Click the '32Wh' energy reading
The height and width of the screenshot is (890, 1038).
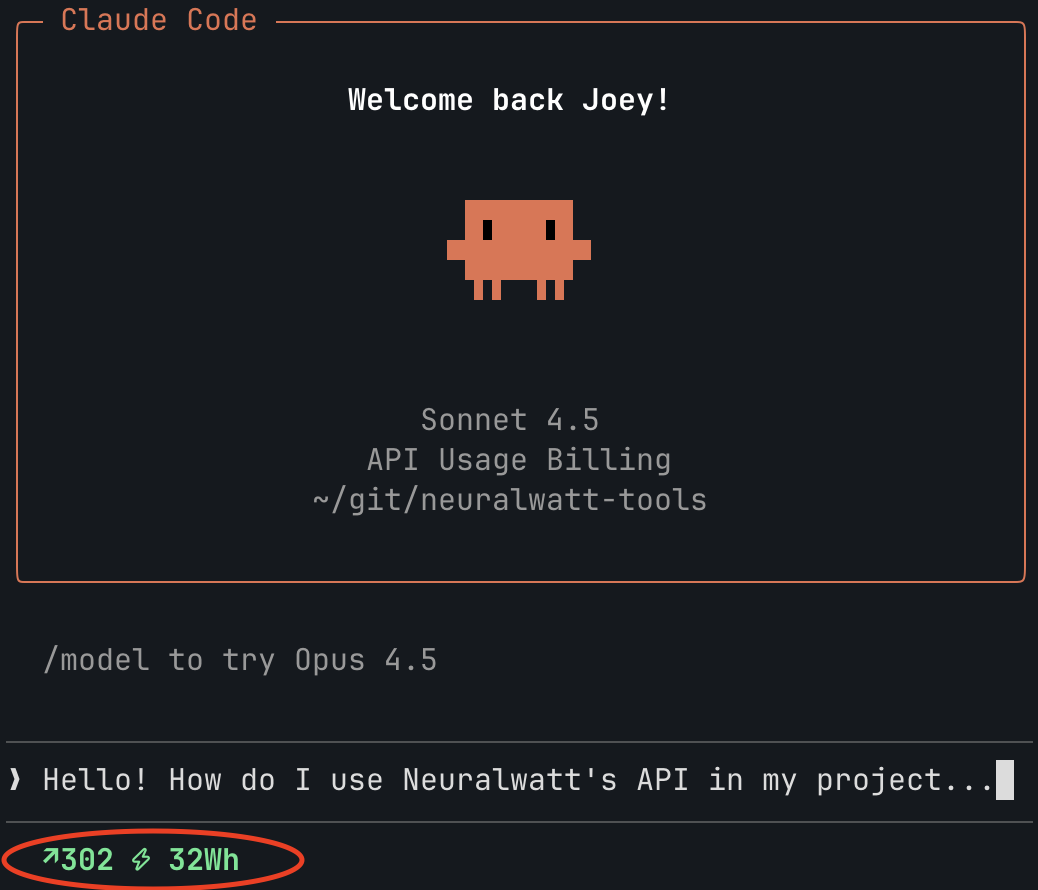point(204,860)
